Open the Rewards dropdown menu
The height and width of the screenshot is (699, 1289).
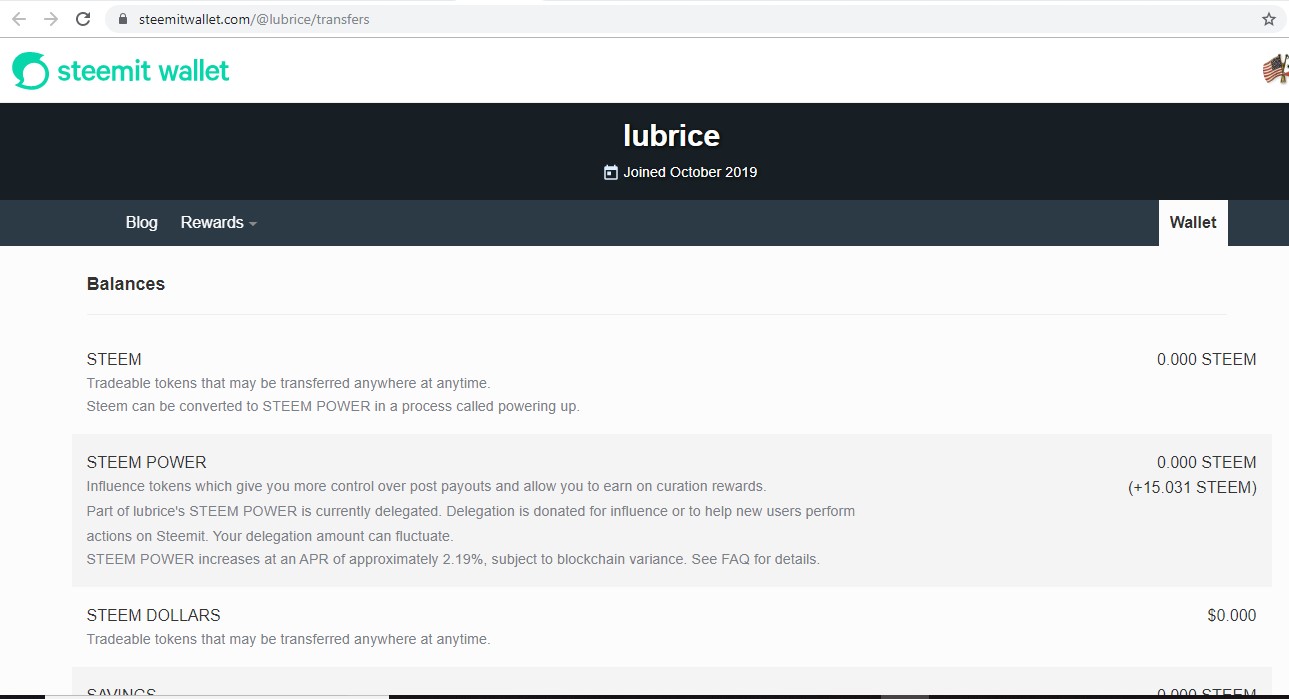pyautogui.click(x=217, y=222)
